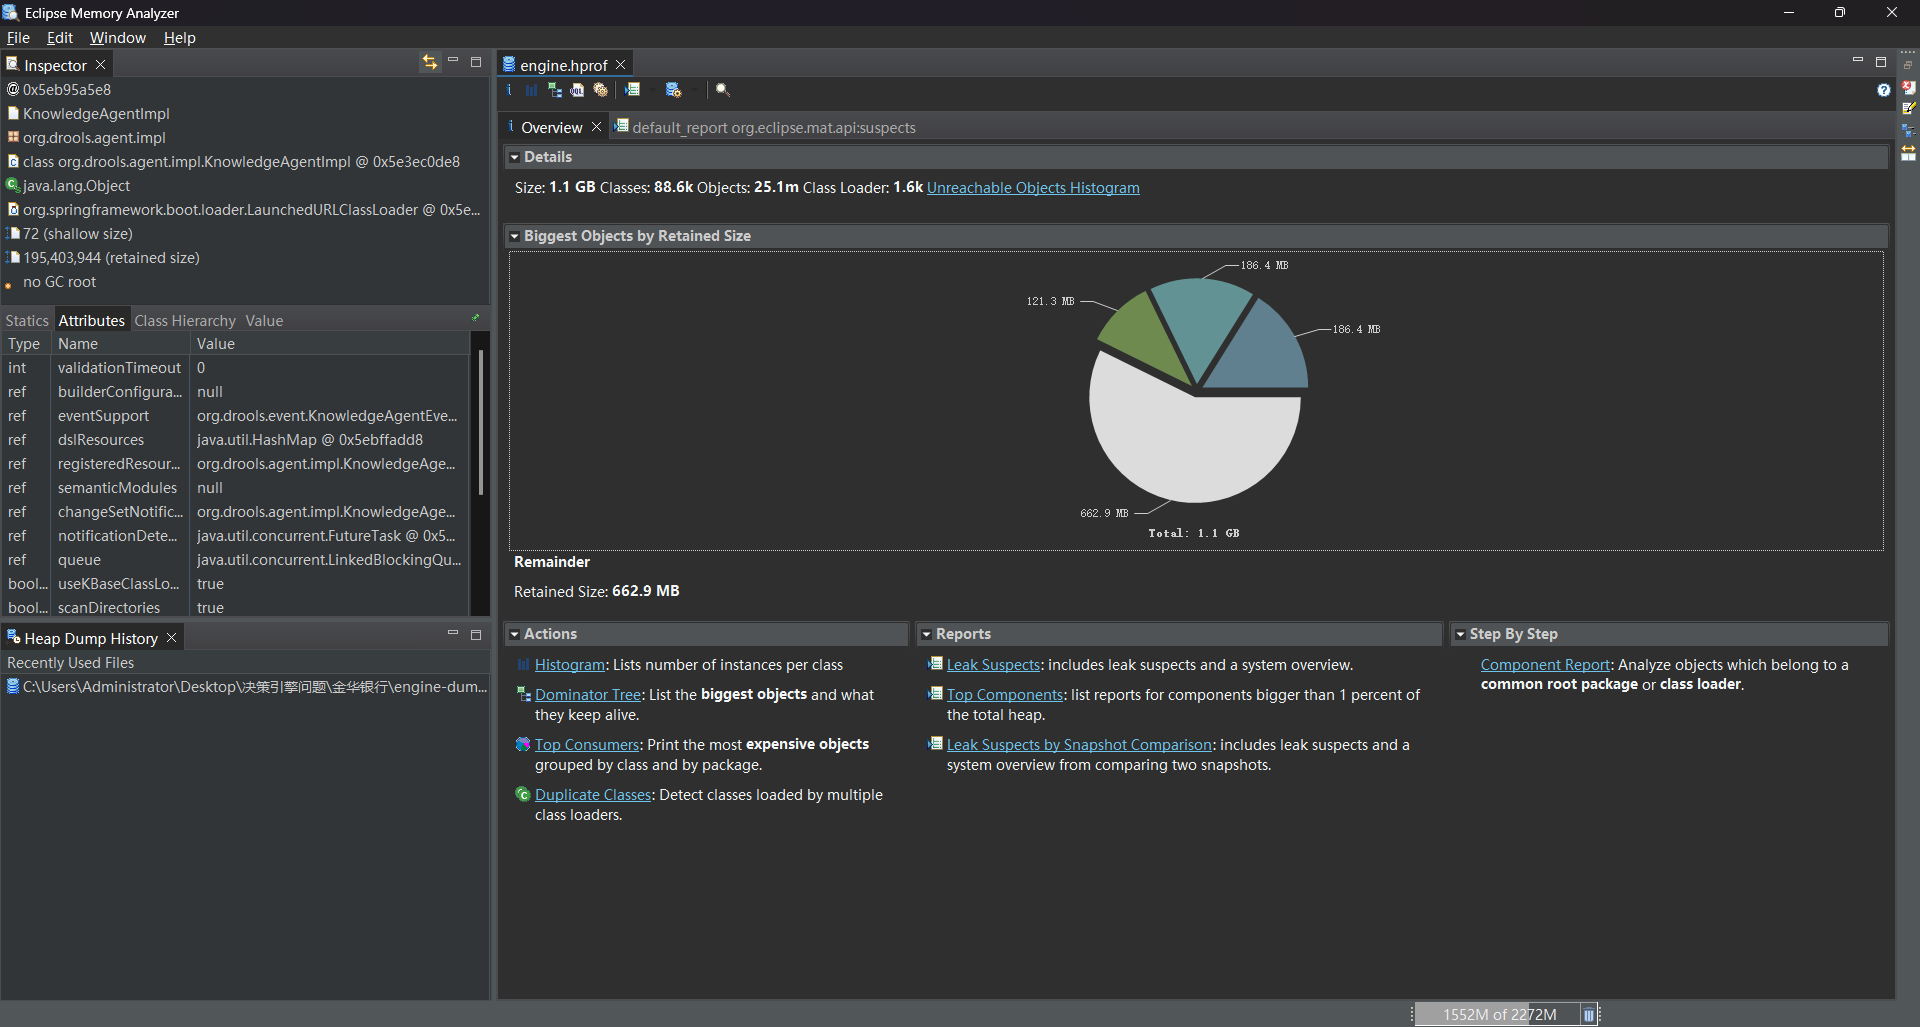Collapse the Step By Step section
The width and height of the screenshot is (1920, 1027).
click(1460, 634)
